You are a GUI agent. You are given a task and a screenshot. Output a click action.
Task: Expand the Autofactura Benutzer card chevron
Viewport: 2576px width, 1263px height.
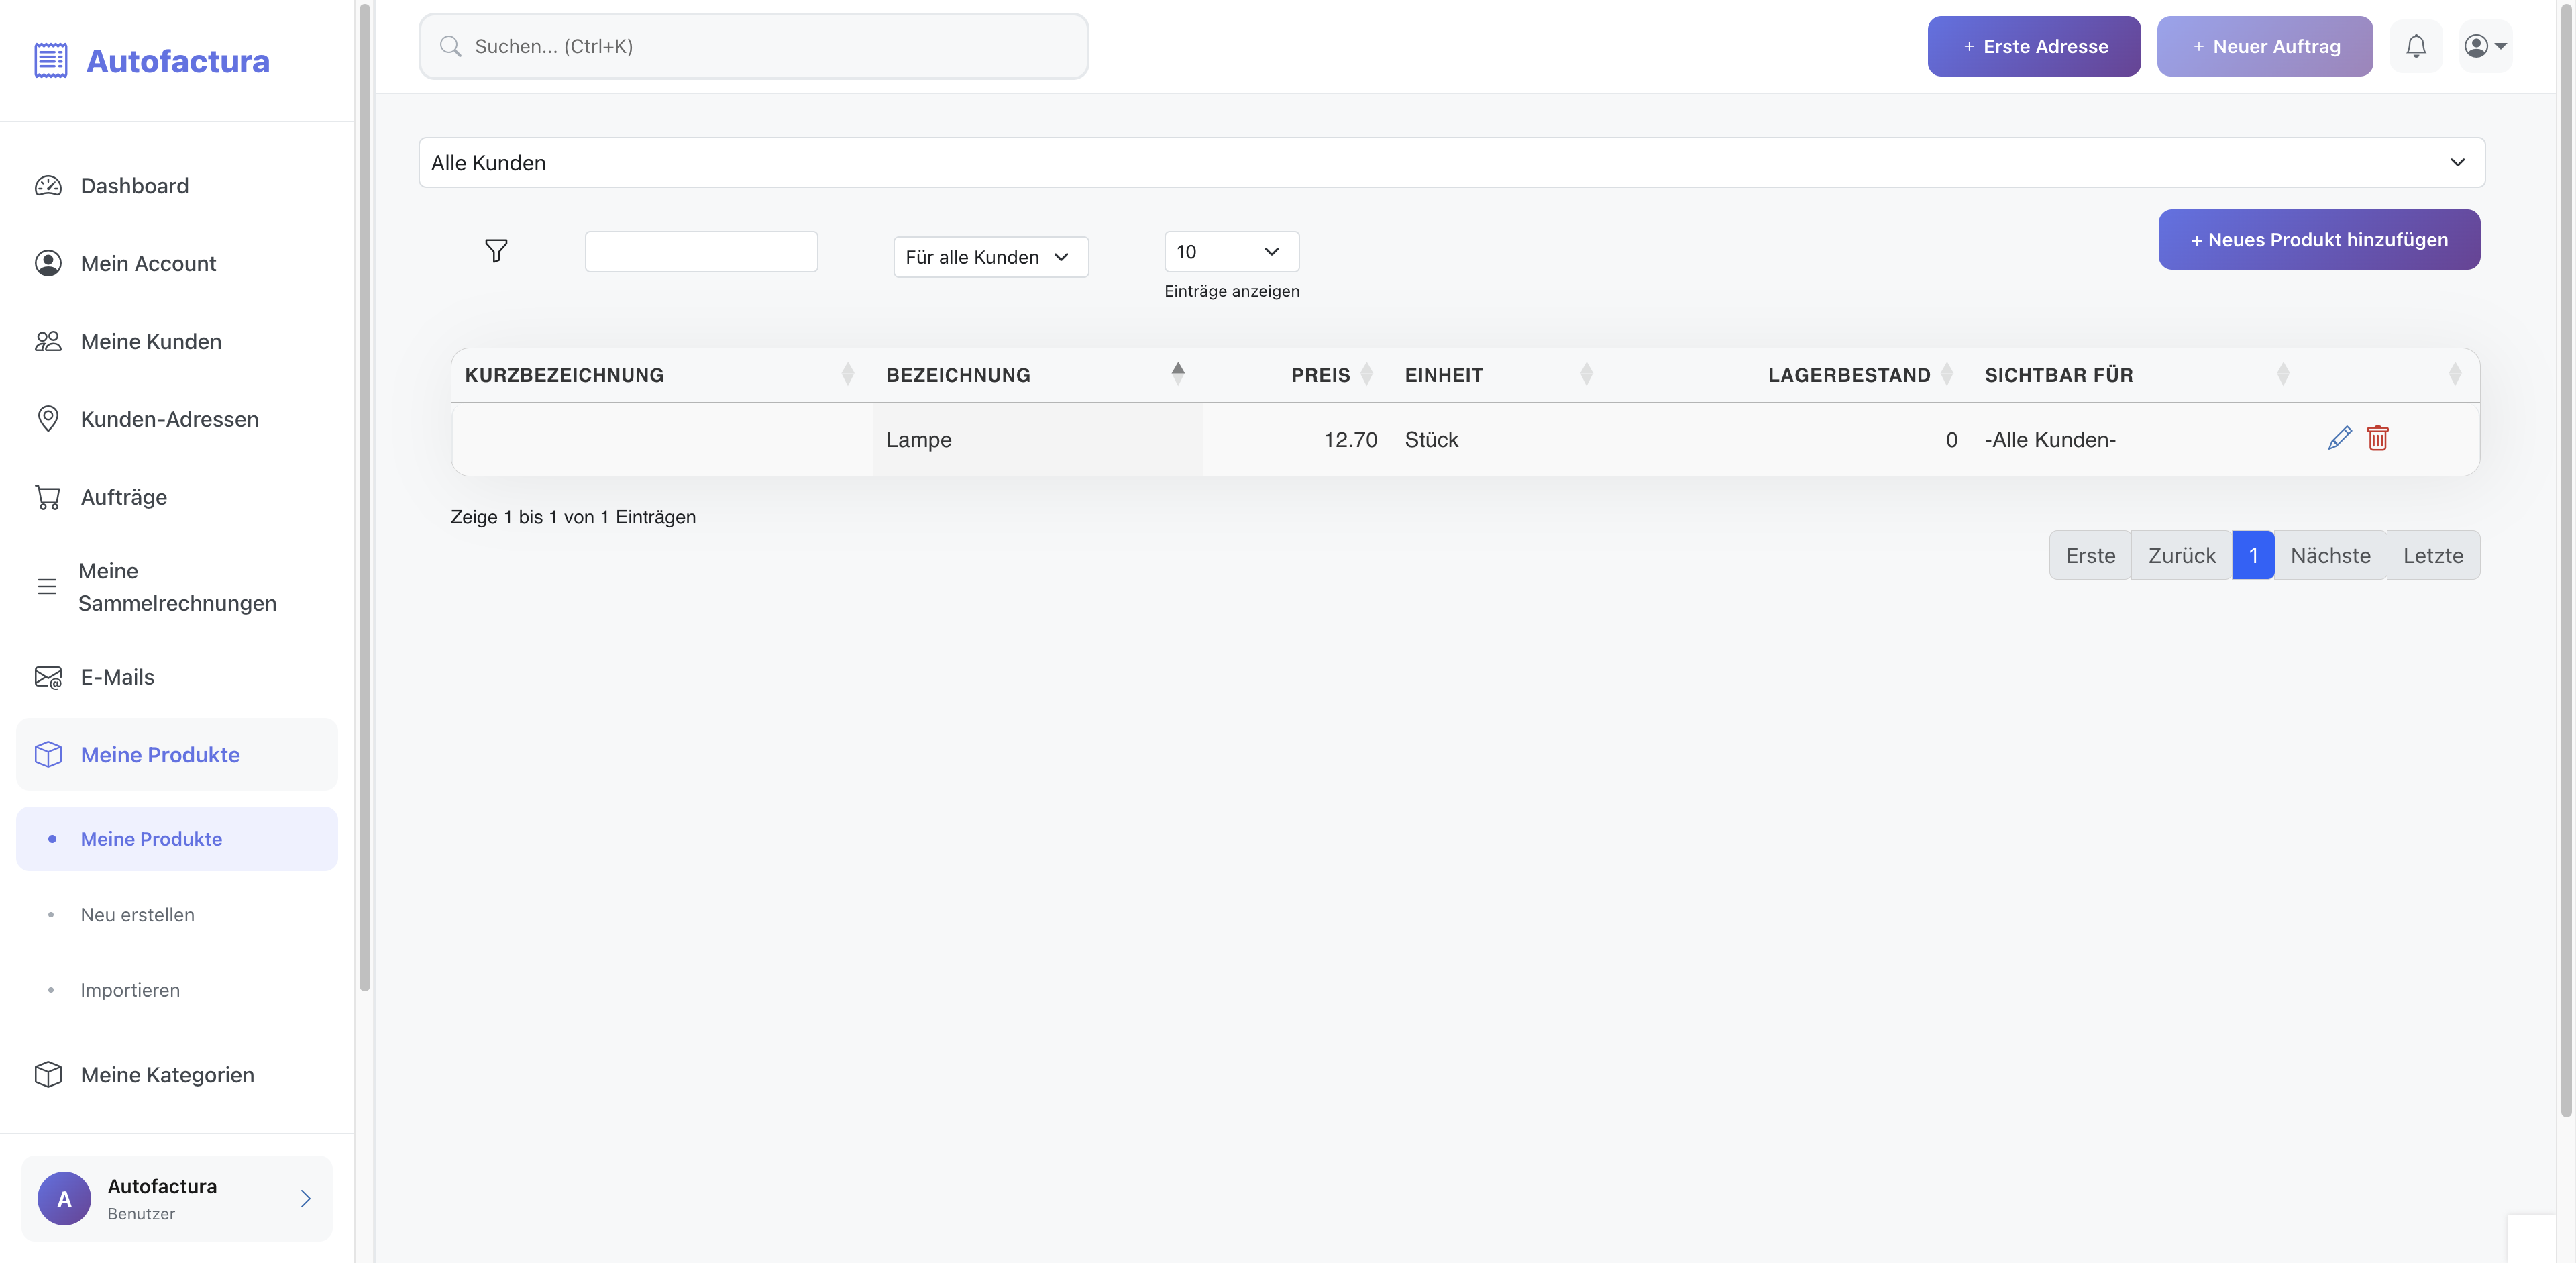coord(305,1198)
